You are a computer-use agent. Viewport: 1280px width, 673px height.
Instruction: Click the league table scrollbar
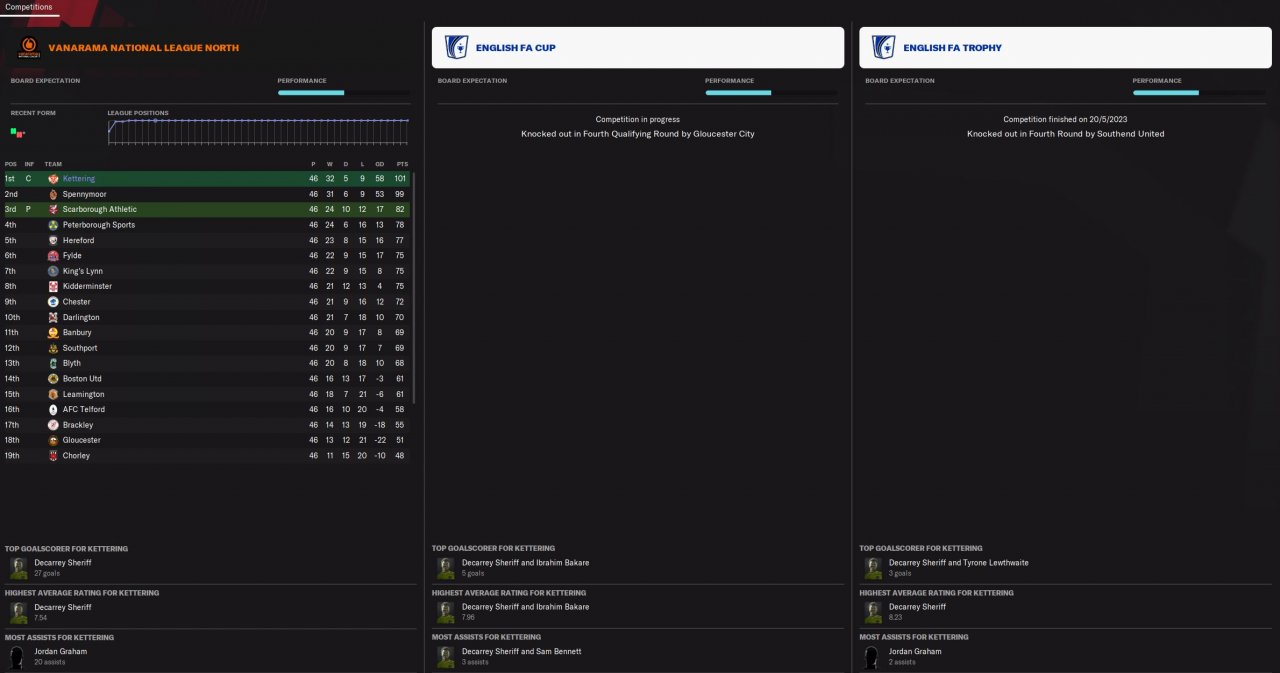tap(413, 288)
